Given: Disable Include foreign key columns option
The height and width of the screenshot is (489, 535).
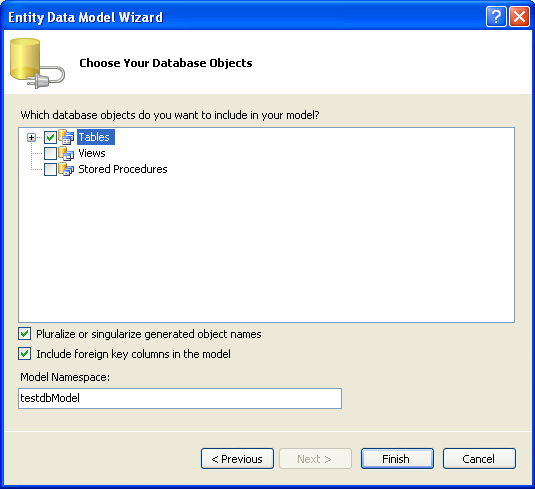Looking at the screenshot, I should [x=25, y=354].
